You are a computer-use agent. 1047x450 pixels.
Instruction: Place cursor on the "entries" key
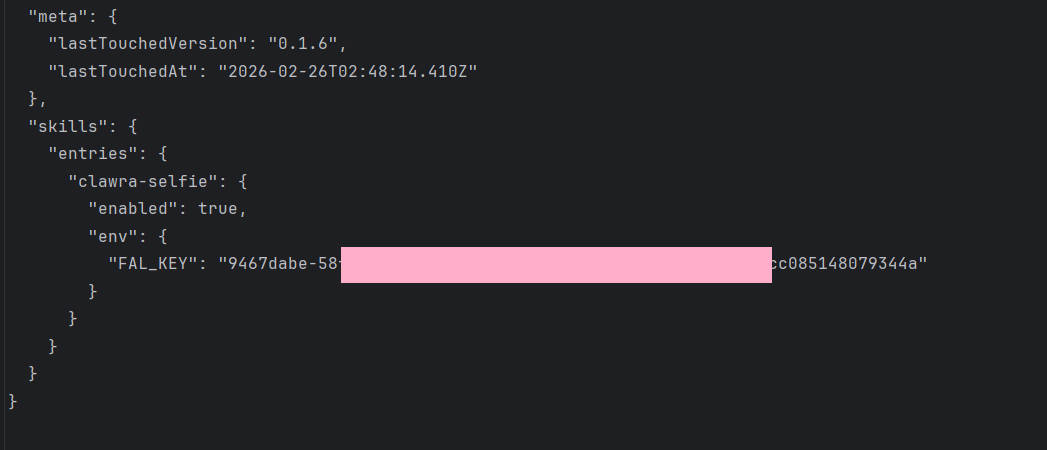90,153
